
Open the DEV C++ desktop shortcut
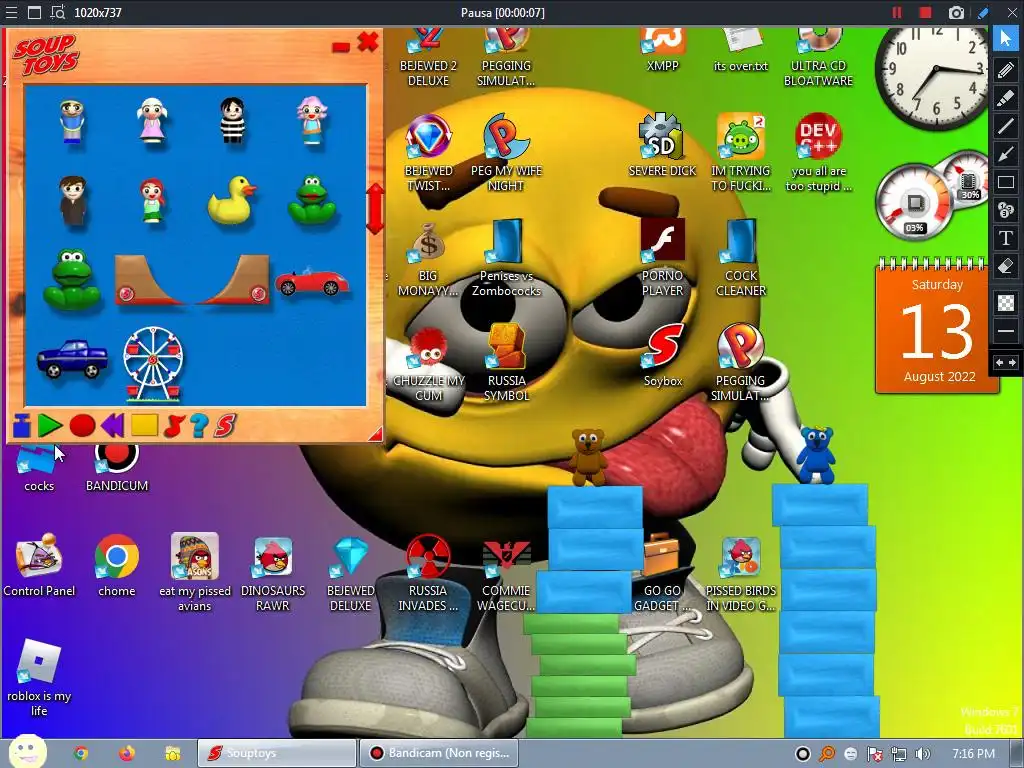(818, 153)
